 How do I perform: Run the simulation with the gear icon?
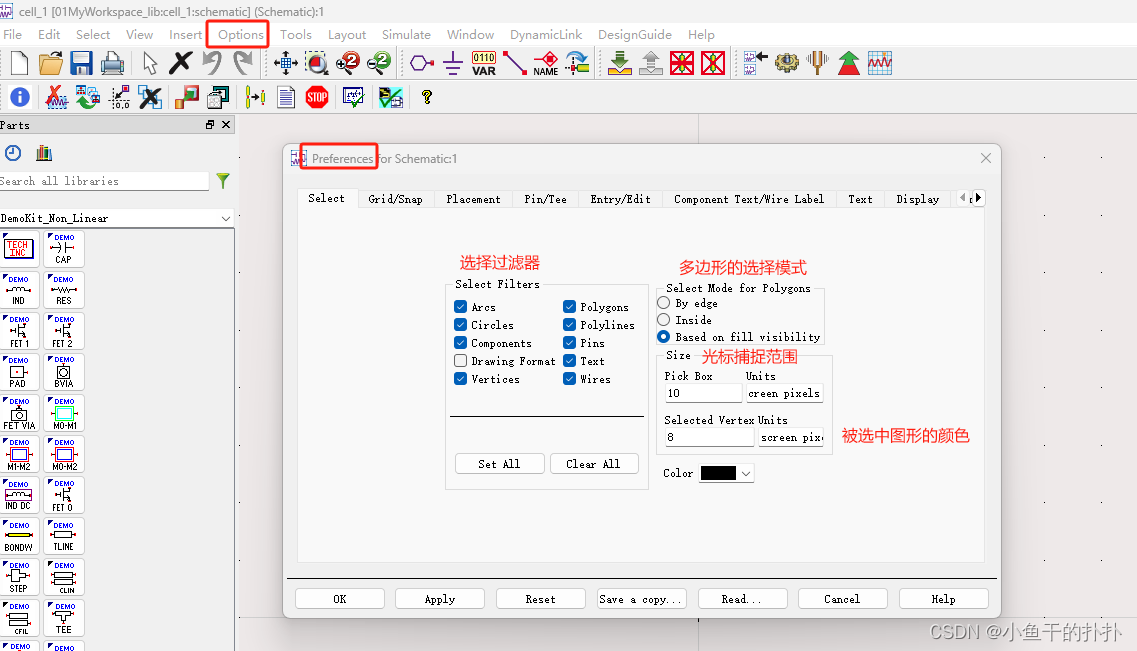point(788,62)
